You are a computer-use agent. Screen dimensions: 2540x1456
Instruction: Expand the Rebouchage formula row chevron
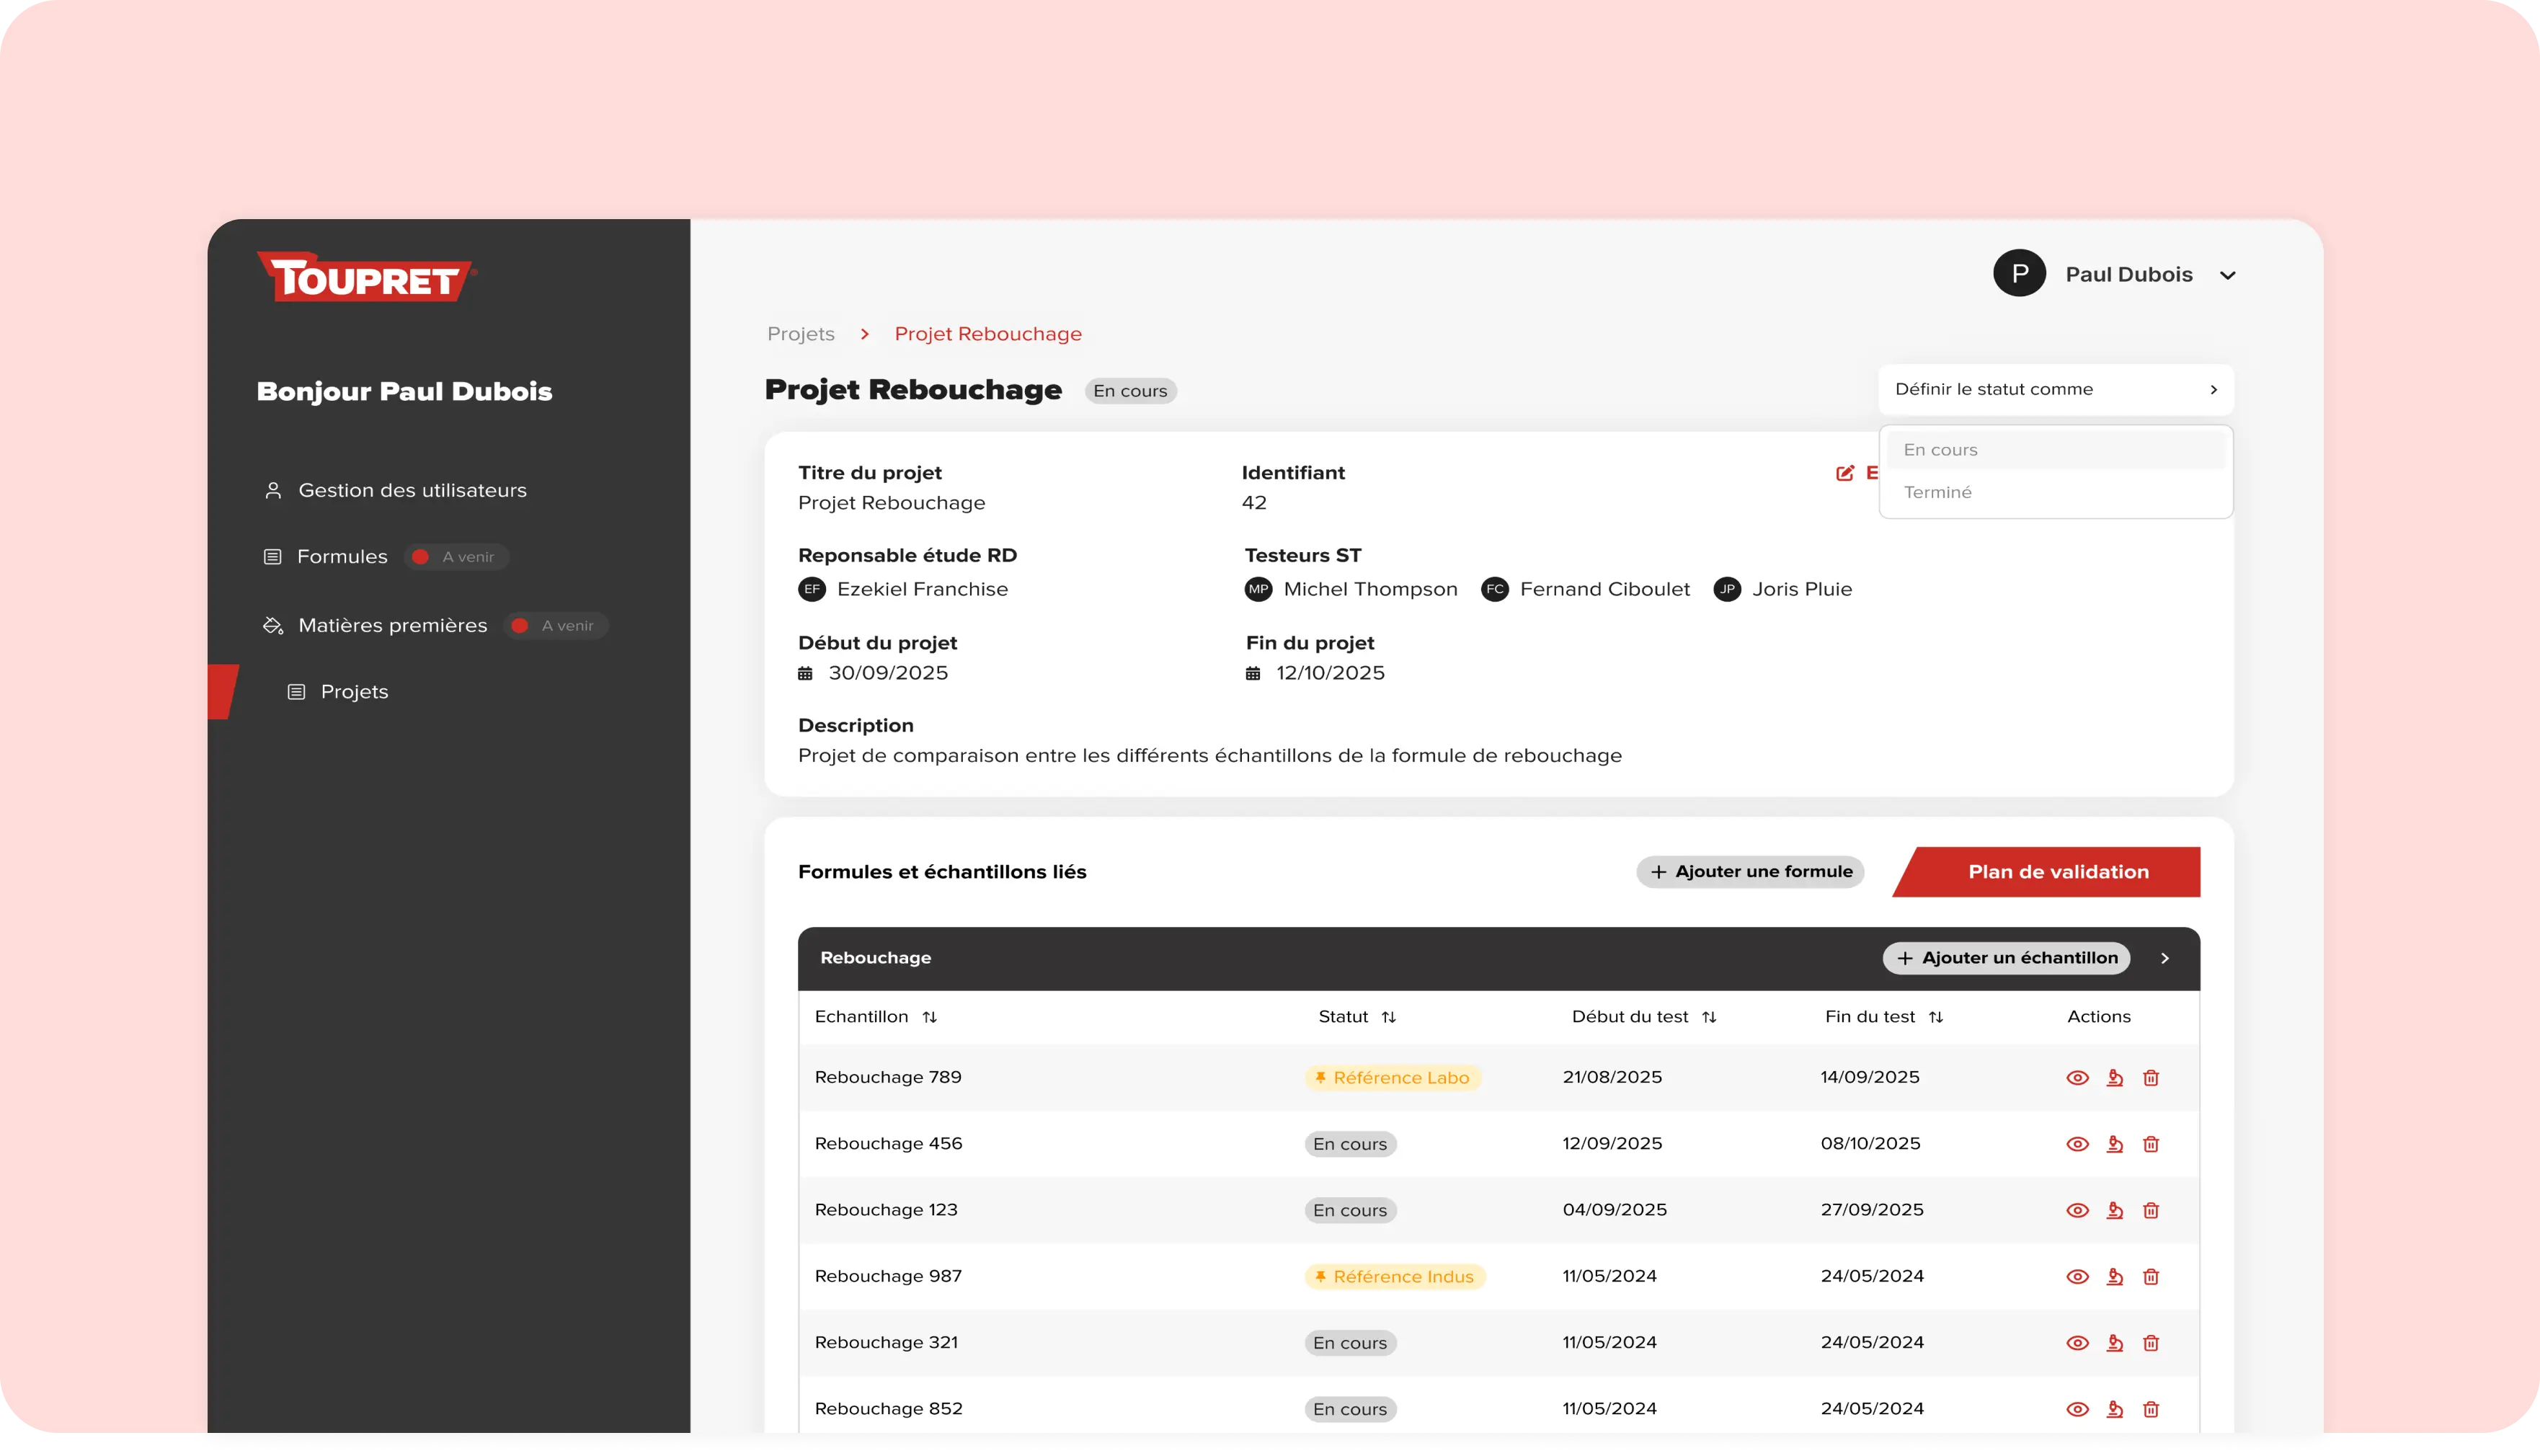click(2165, 958)
